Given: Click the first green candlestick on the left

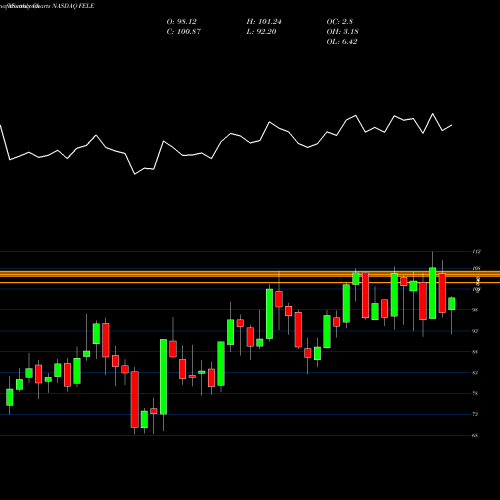Looking at the screenshot, I should coord(10,397).
